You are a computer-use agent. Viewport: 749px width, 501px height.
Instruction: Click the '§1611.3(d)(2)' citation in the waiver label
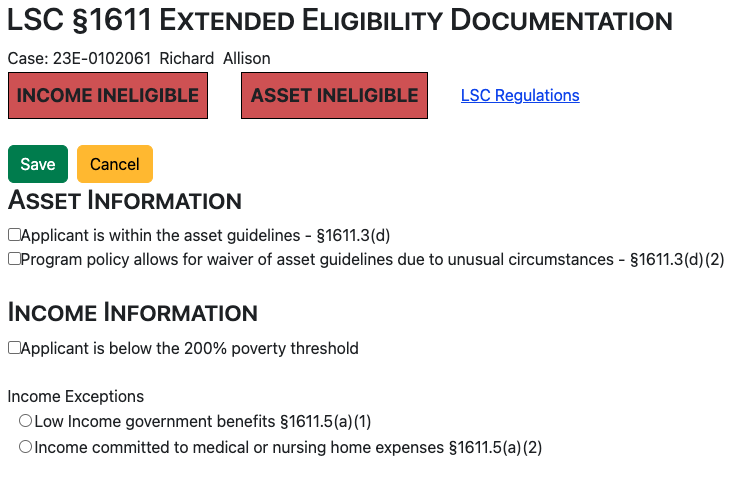pyautogui.click(x=676, y=259)
